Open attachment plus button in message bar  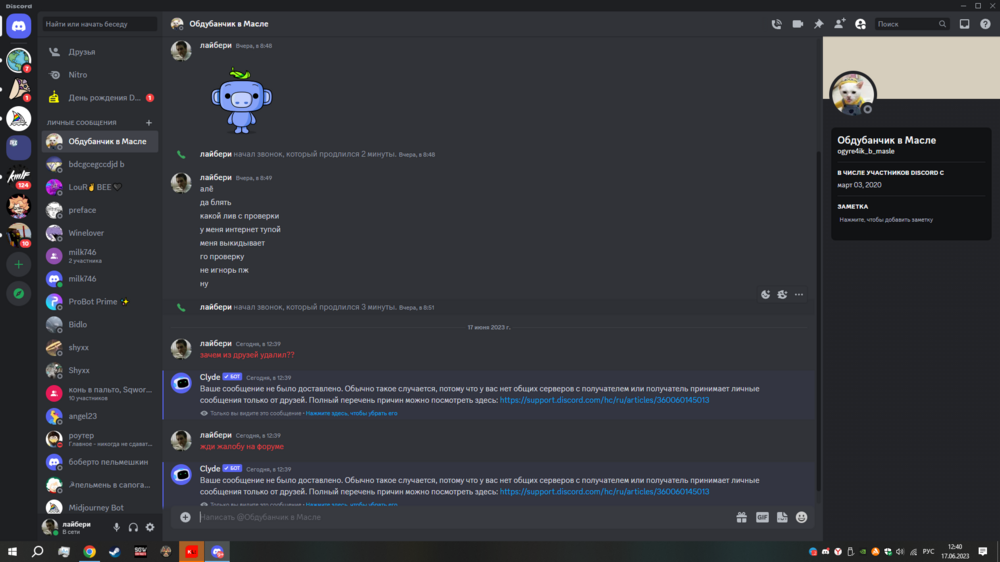click(185, 517)
